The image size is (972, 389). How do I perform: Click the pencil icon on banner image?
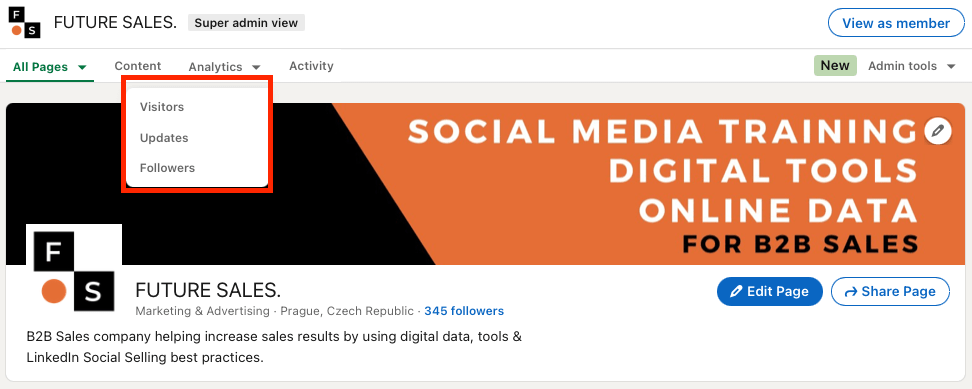(937, 131)
